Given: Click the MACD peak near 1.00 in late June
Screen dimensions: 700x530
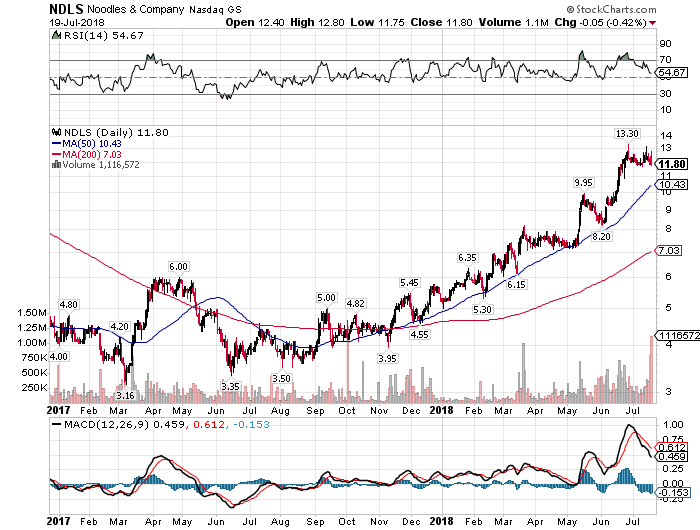Looking at the screenshot, I should point(630,426).
